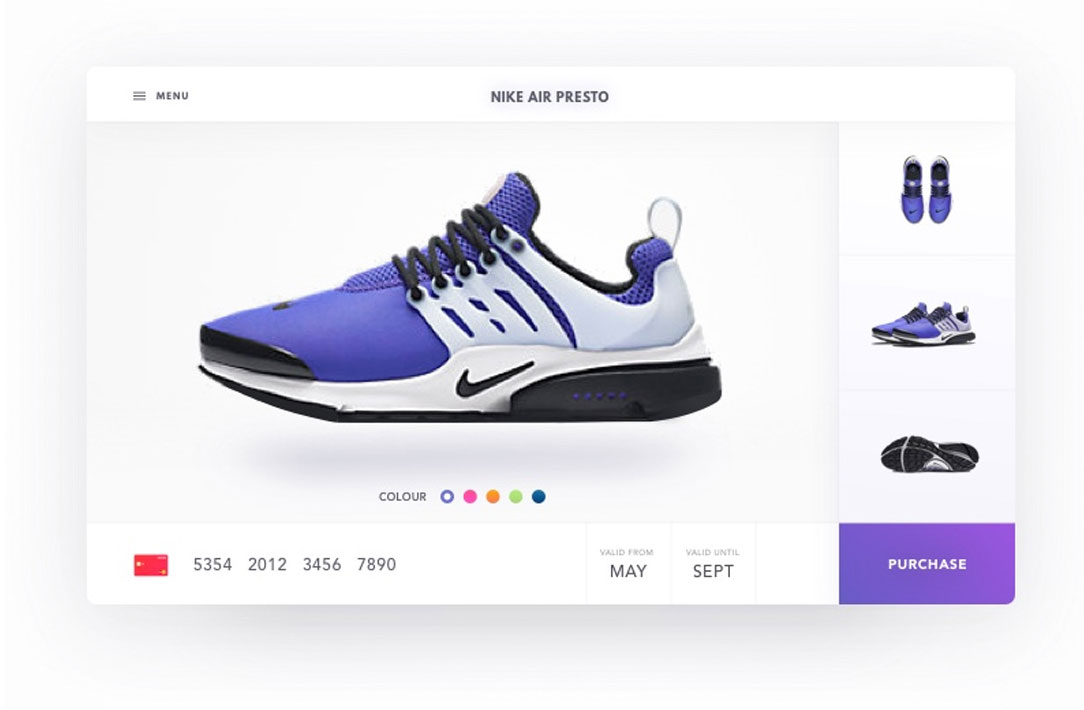1084x710 pixels.
Task: Select the purple colour option
Action: point(447,496)
